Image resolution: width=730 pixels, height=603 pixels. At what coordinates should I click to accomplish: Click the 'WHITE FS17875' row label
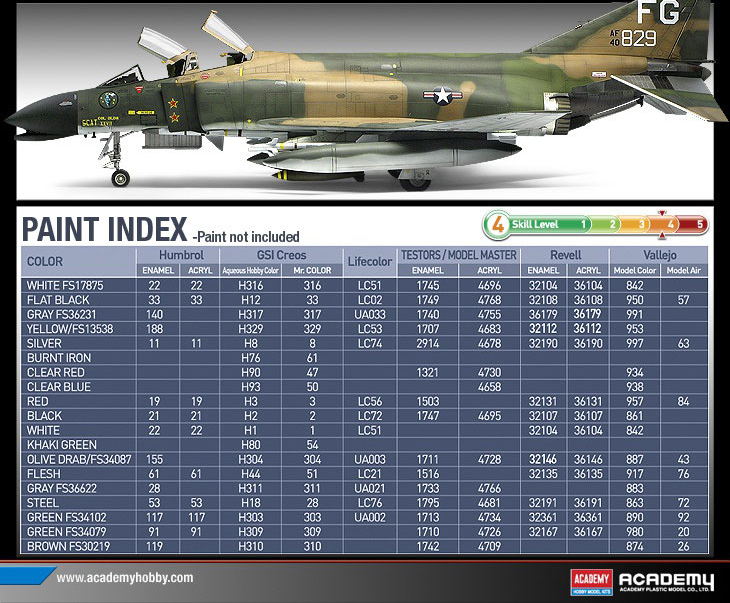(65, 285)
